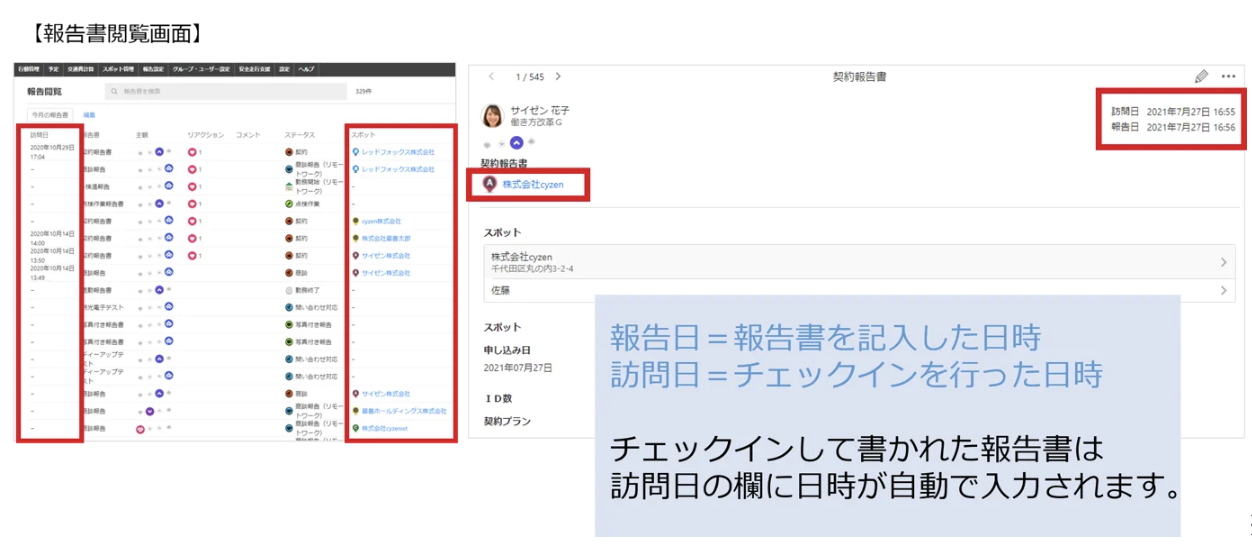Screen dimensions: 1252x548
Task: Expand the 株式会社cyzen spot row chevron
Action: tap(1224, 262)
